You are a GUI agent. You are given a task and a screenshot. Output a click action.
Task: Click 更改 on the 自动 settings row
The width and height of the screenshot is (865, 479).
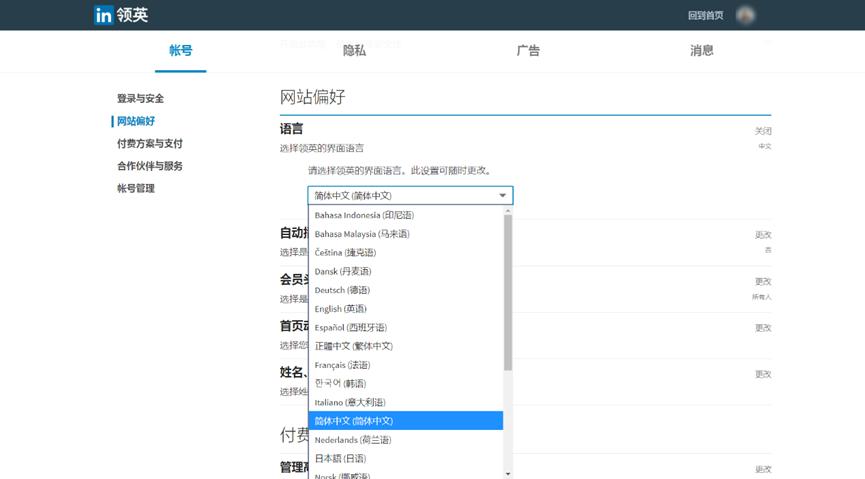click(x=763, y=235)
